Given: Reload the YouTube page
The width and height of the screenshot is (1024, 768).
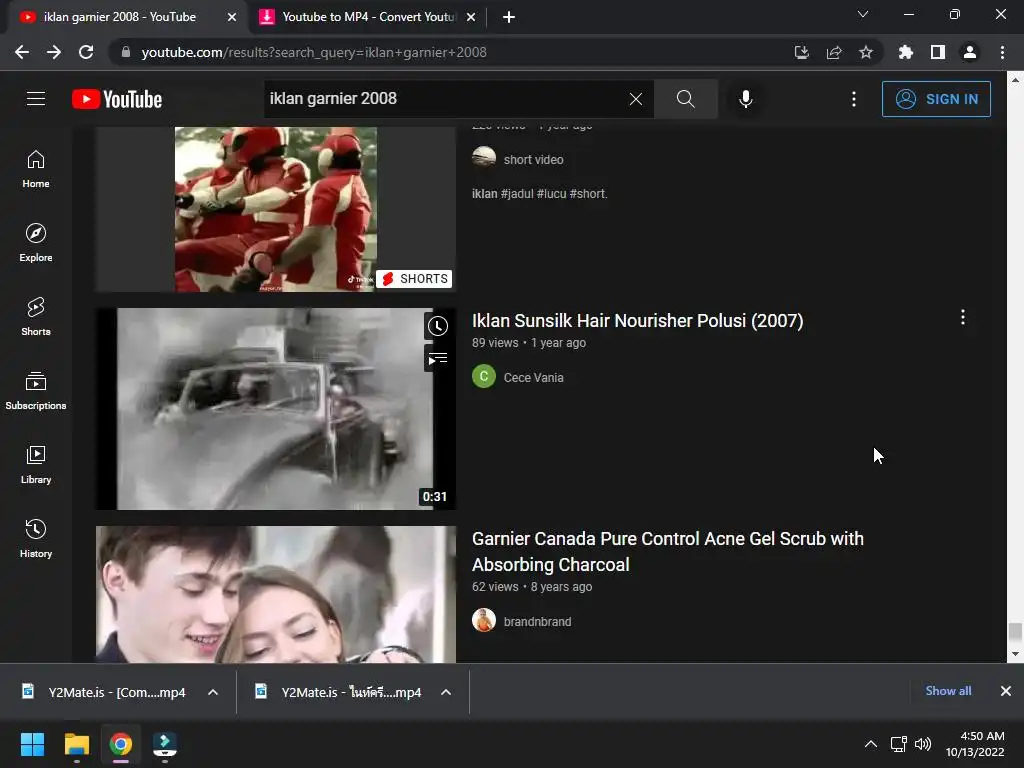Looking at the screenshot, I should point(86,52).
